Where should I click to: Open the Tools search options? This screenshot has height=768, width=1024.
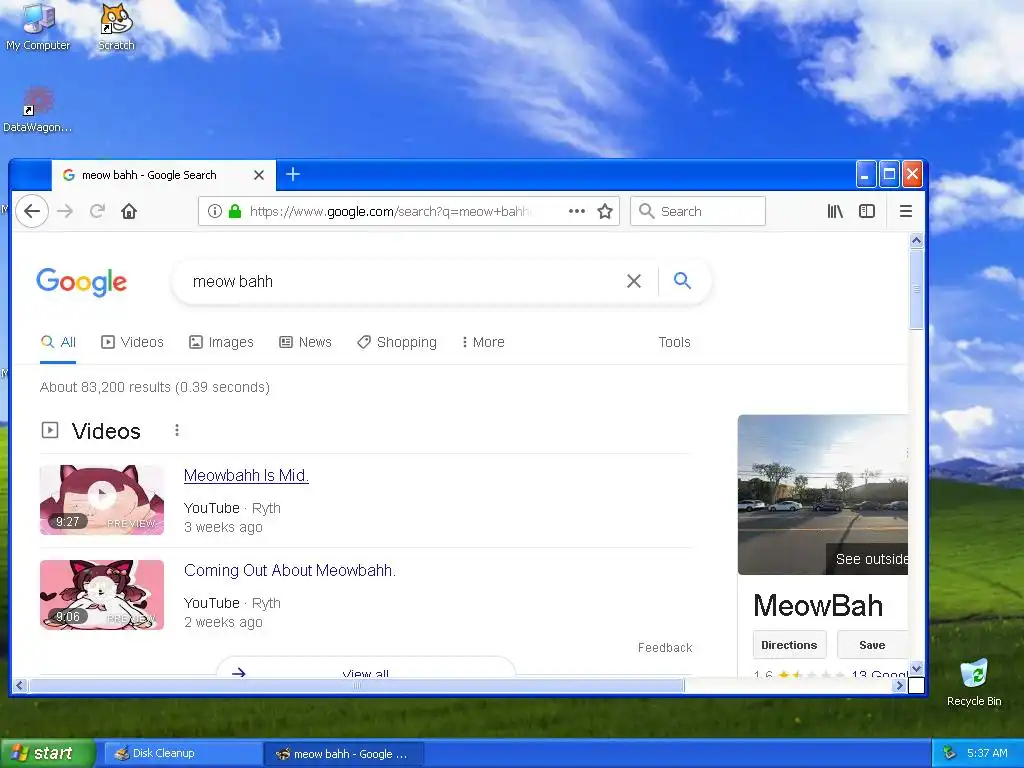[x=675, y=342]
